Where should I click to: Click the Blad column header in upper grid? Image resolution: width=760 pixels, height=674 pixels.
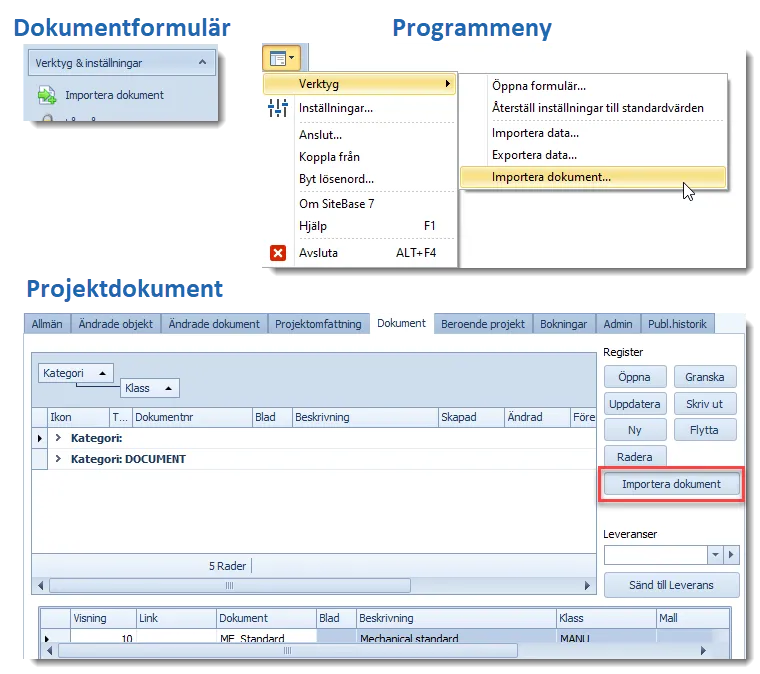(272, 417)
